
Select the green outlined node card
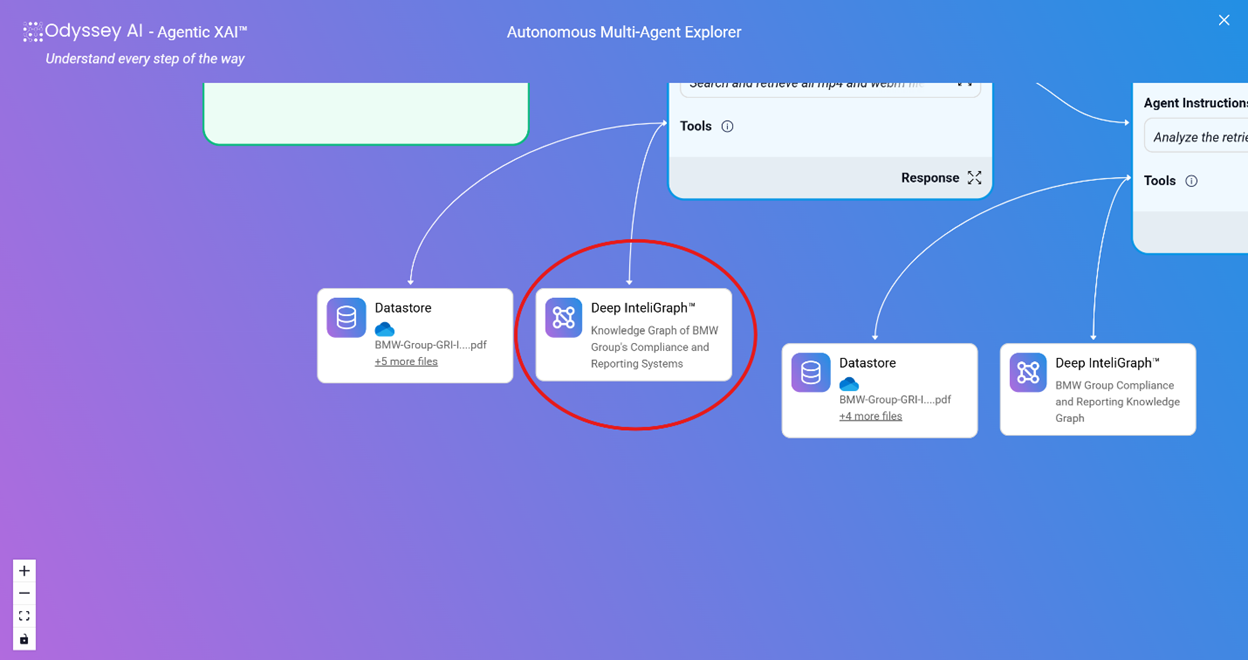click(366, 114)
